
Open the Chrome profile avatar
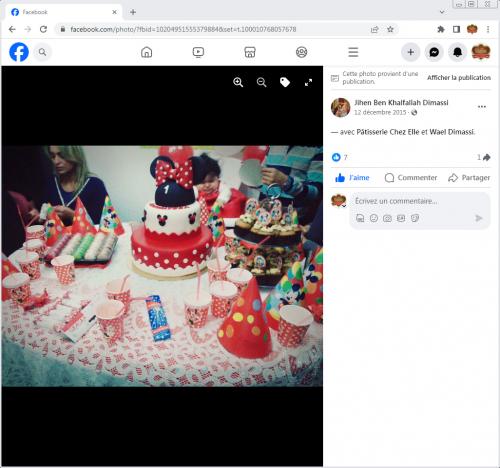[x=472, y=29]
